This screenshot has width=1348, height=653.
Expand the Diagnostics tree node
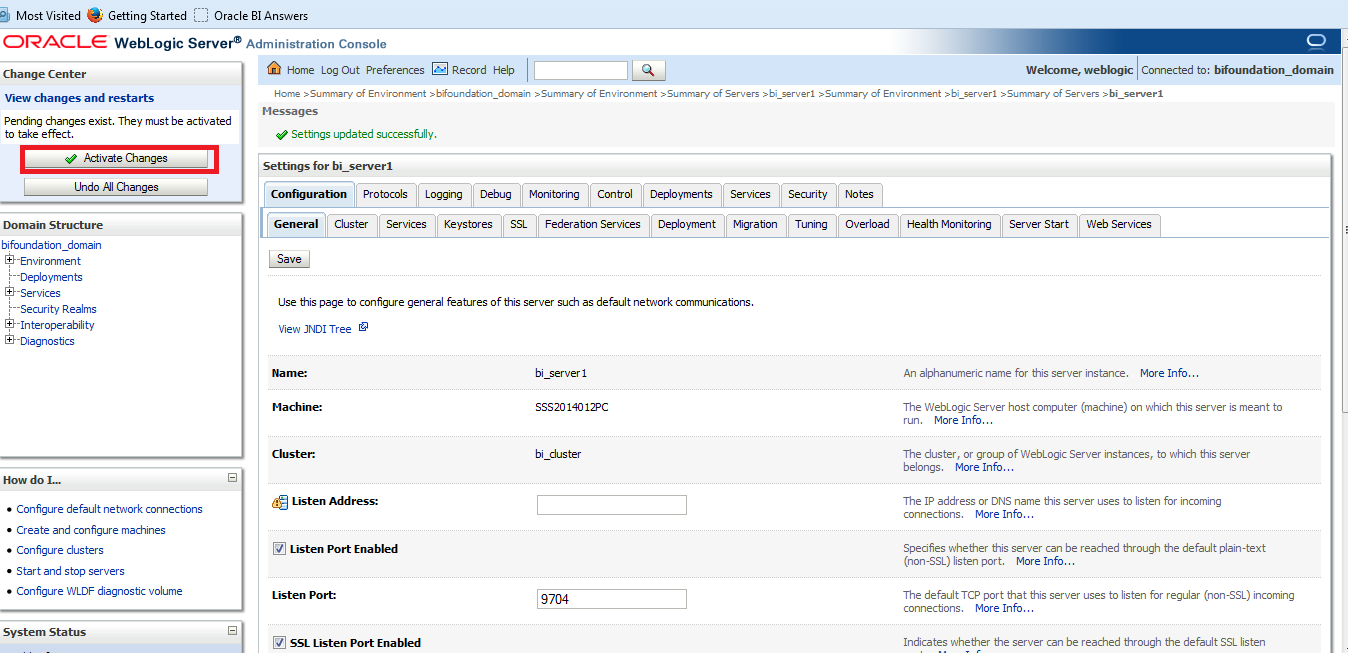click(10, 340)
